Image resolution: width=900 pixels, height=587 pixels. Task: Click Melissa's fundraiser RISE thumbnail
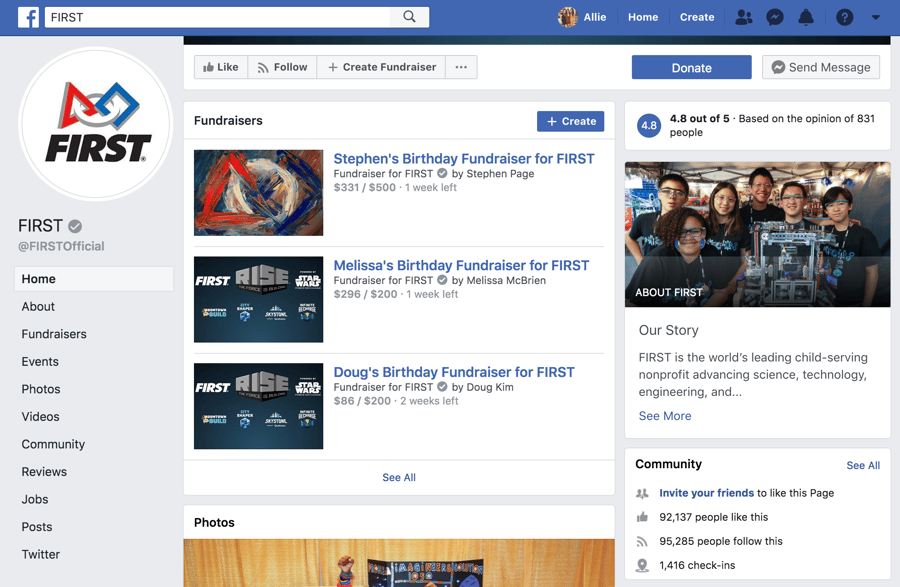tap(258, 300)
